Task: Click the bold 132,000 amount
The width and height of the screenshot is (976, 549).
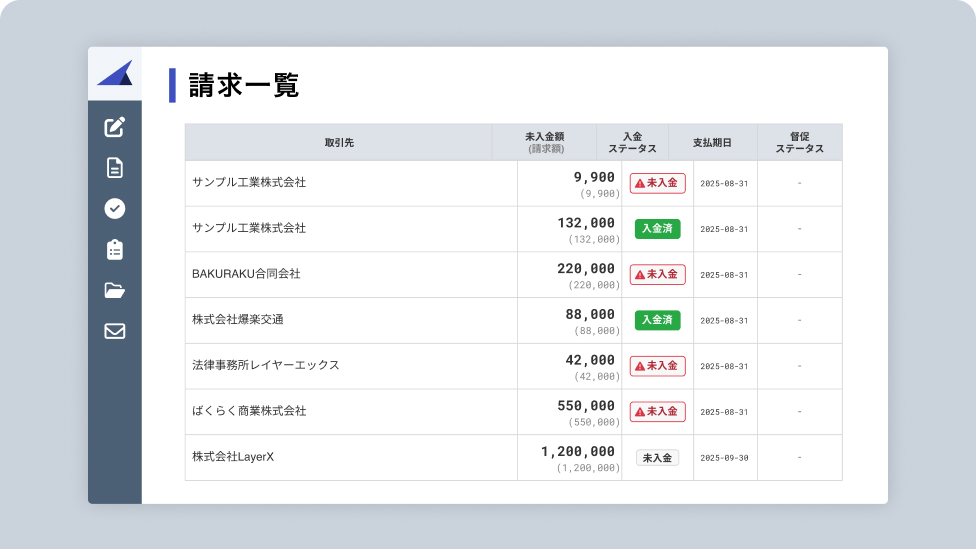Action: coord(586,223)
